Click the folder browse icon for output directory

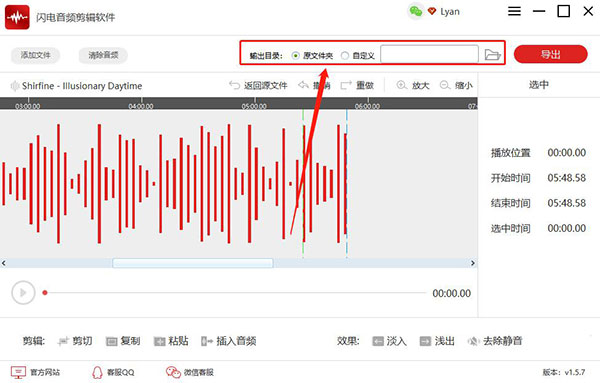[492, 55]
